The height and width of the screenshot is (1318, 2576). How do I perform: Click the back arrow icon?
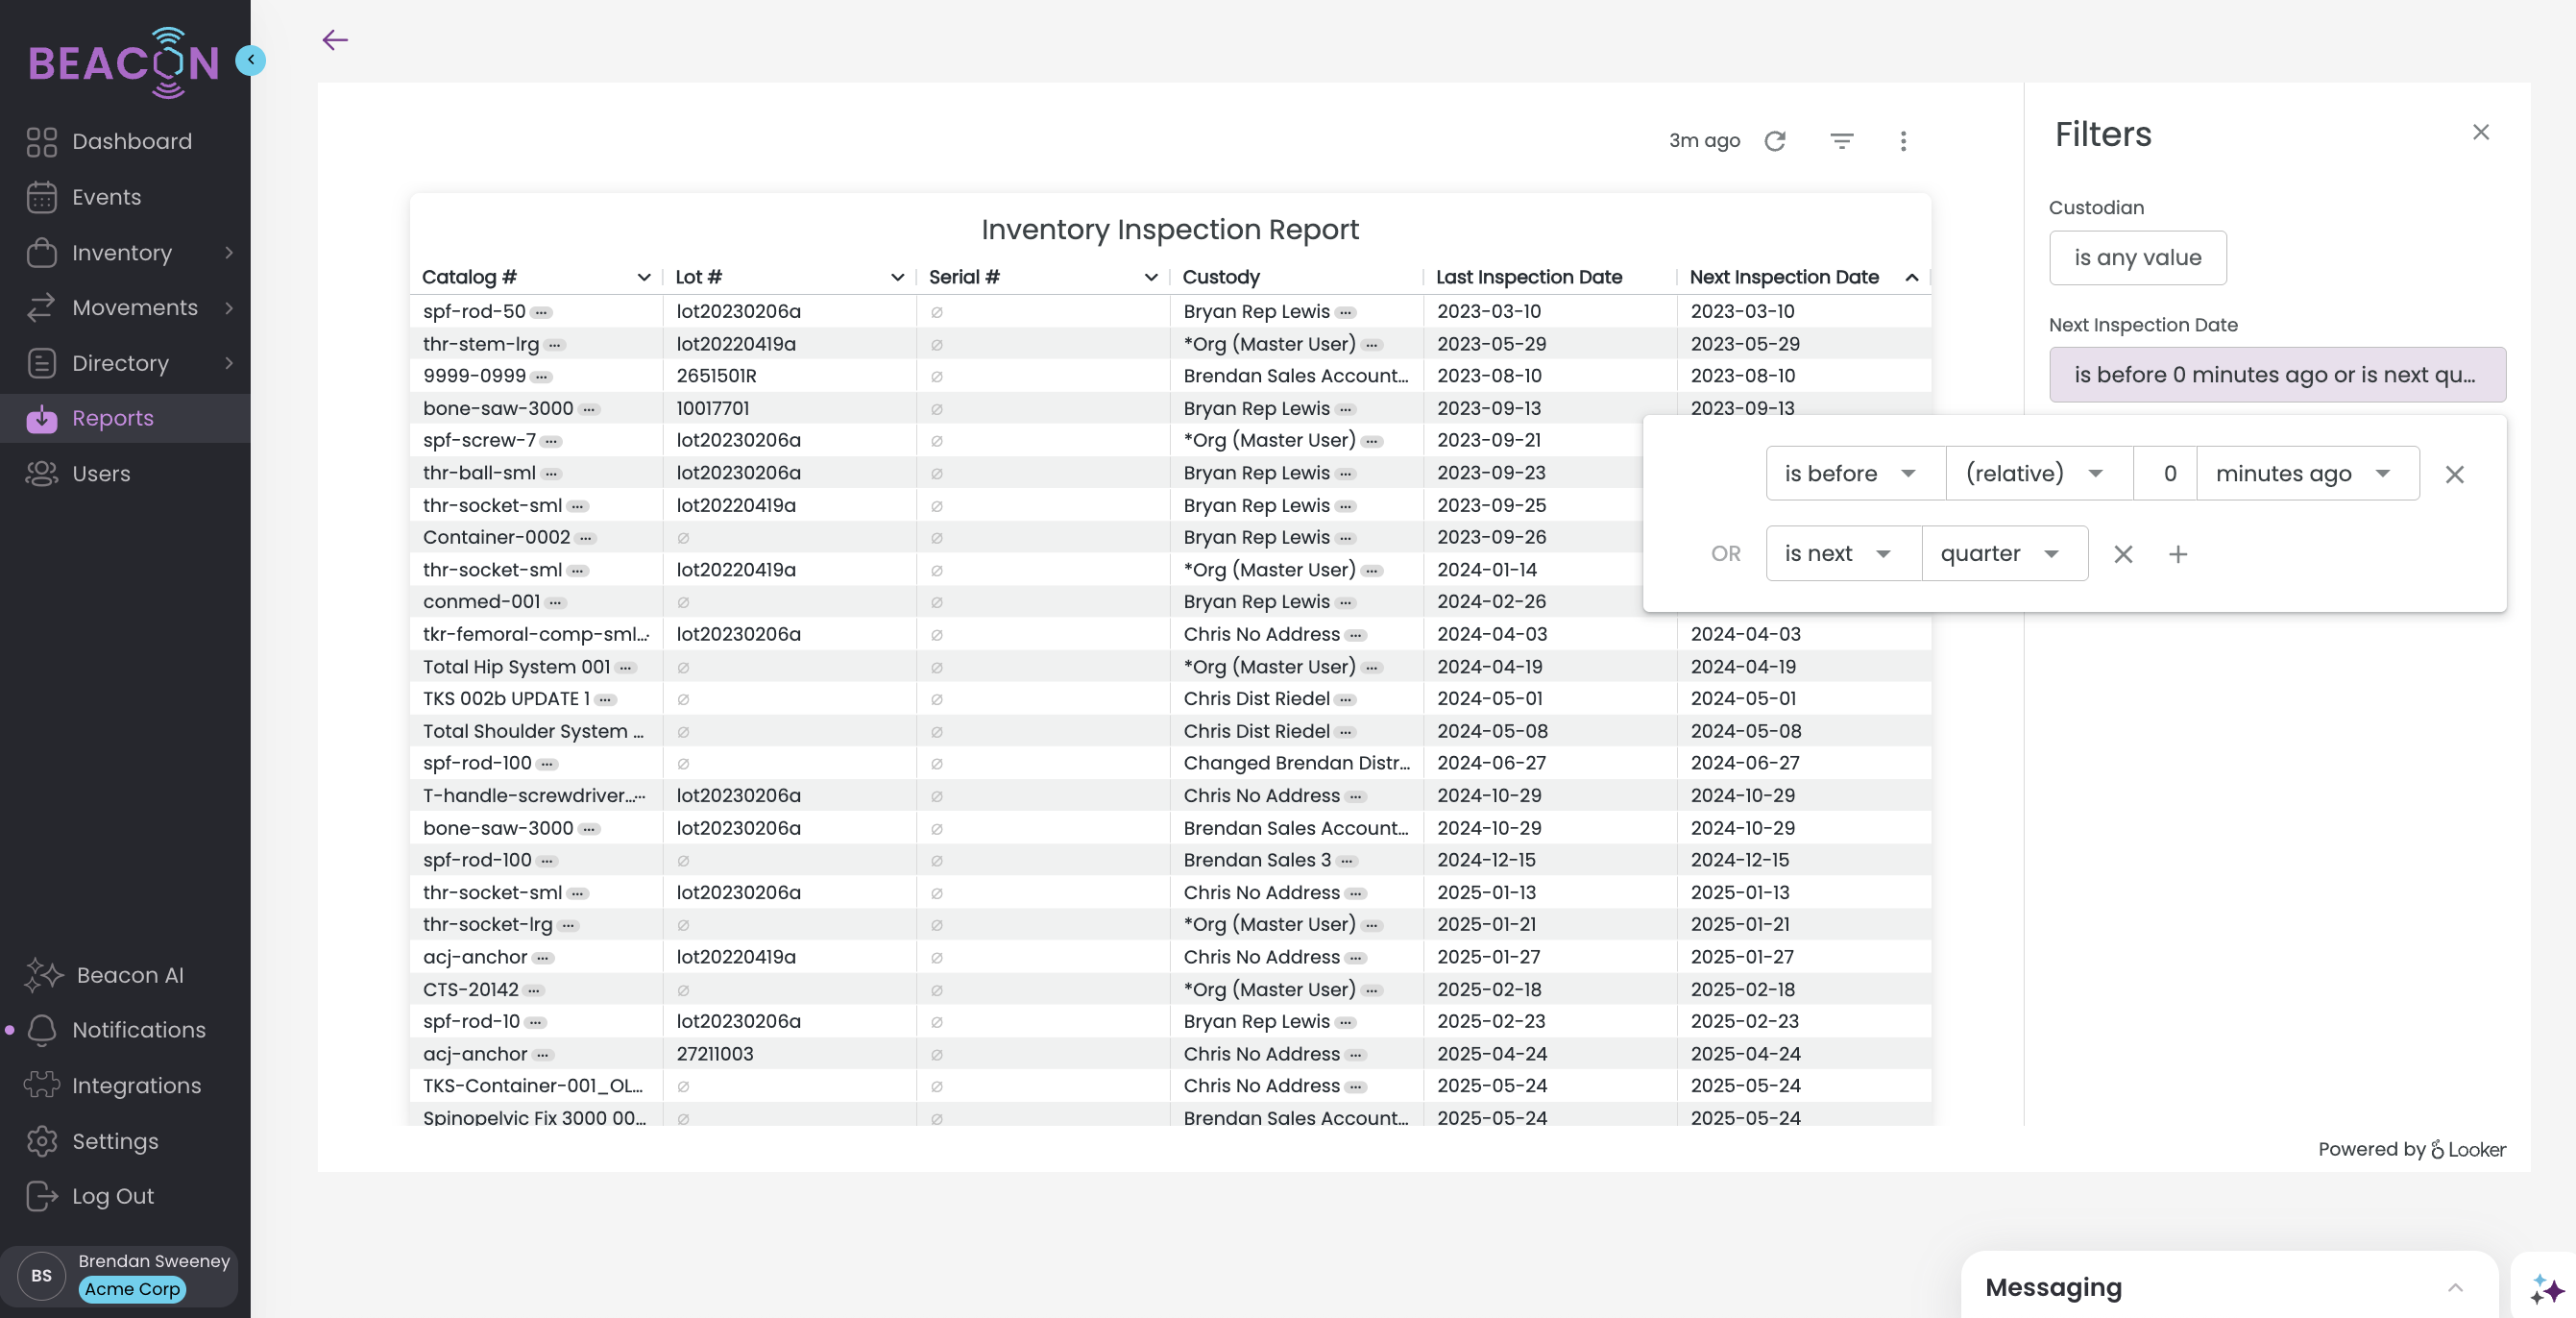click(335, 40)
